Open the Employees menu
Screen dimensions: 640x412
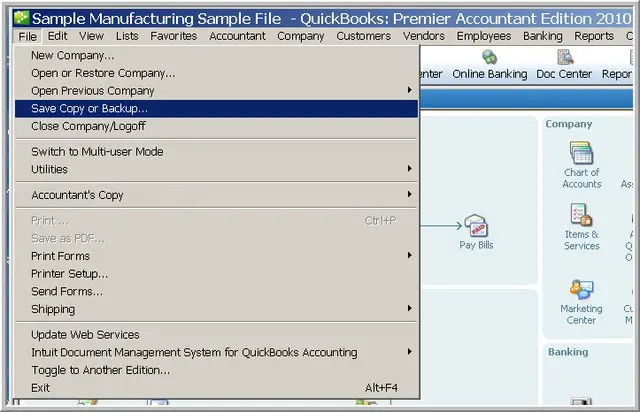[x=484, y=36]
